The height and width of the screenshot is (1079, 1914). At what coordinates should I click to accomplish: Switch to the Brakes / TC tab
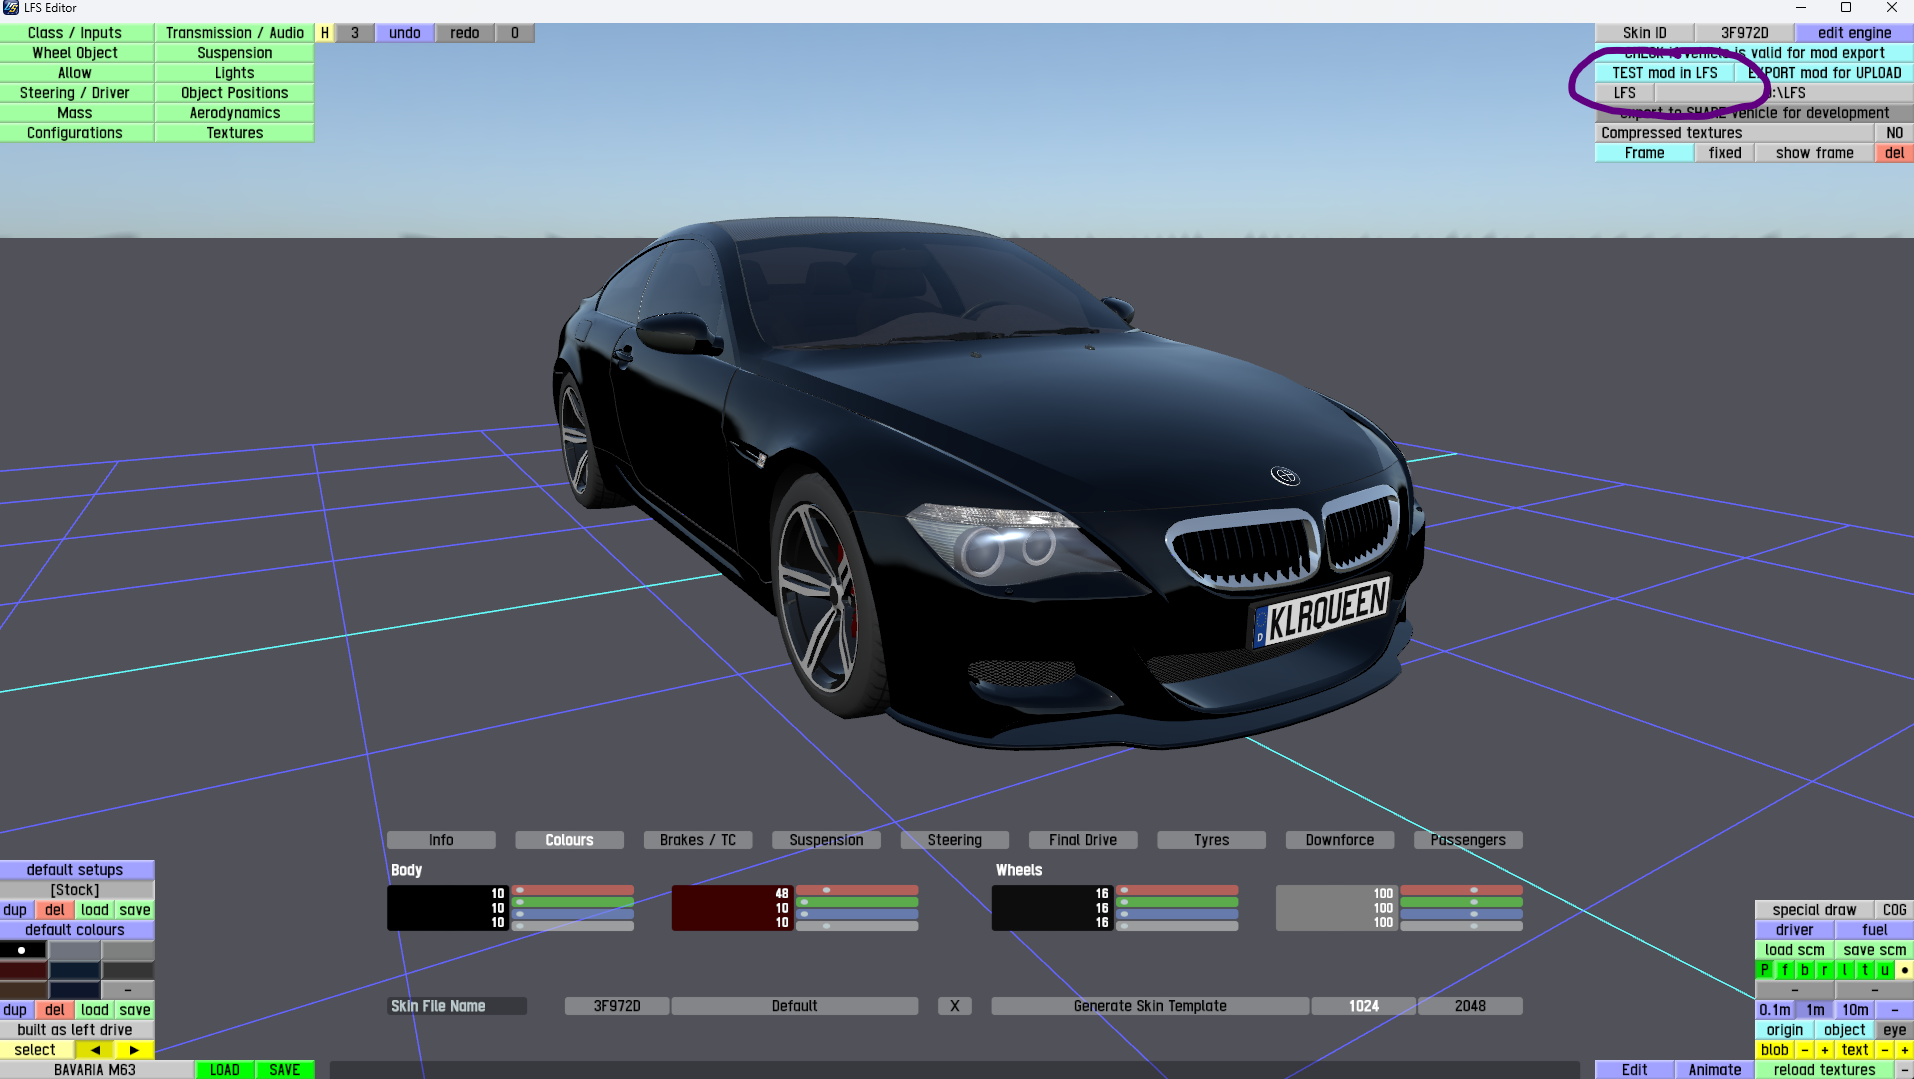click(698, 840)
